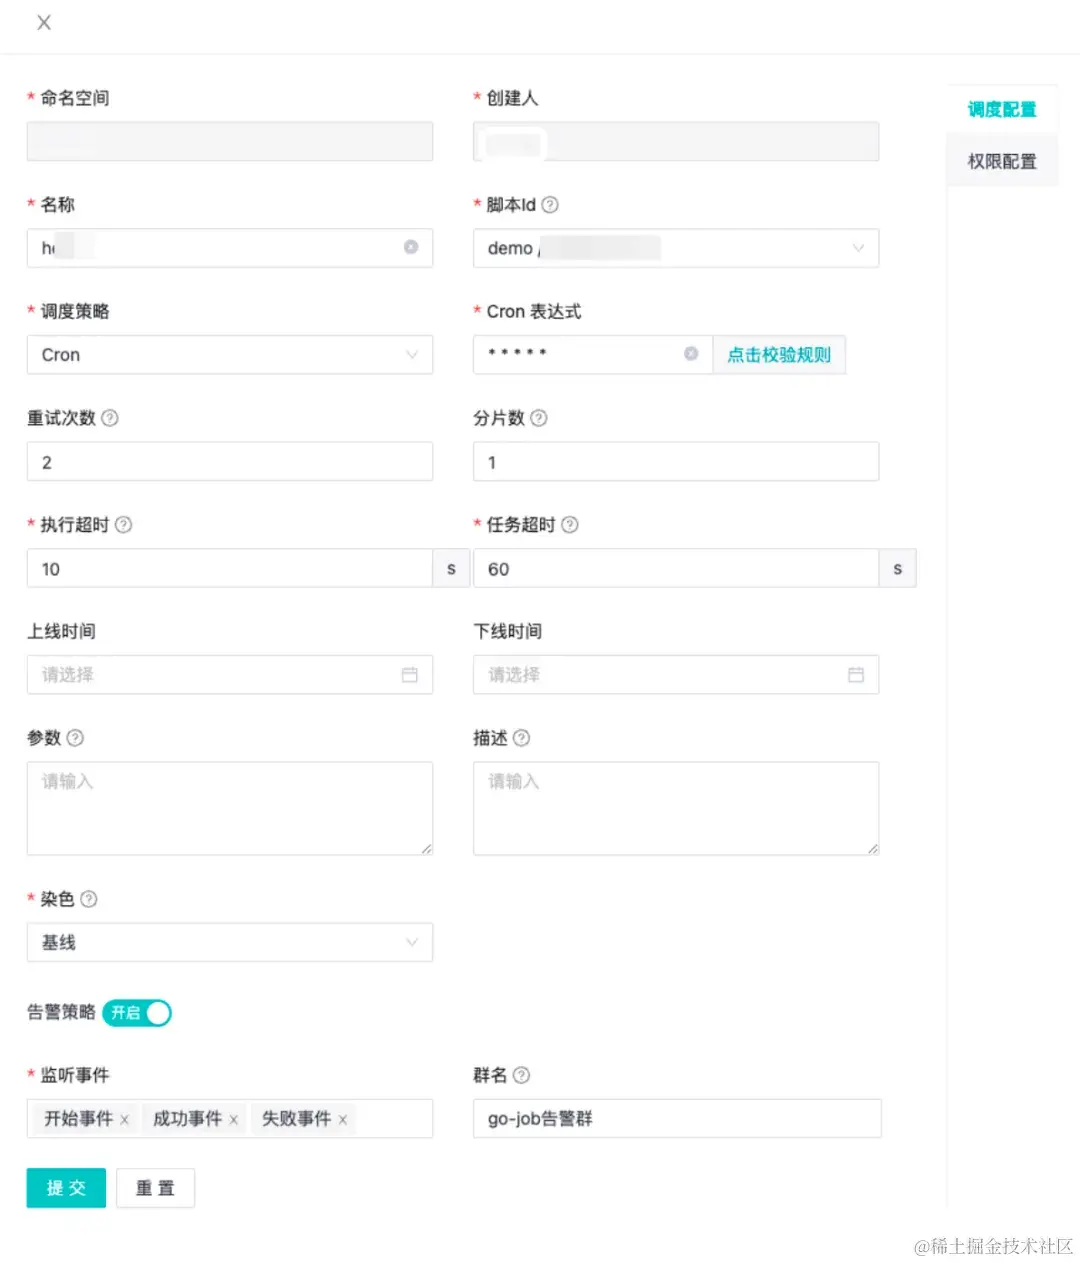Click into the 名称 text field
This screenshot has height=1263, width=1080.
[x=230, y=248]
